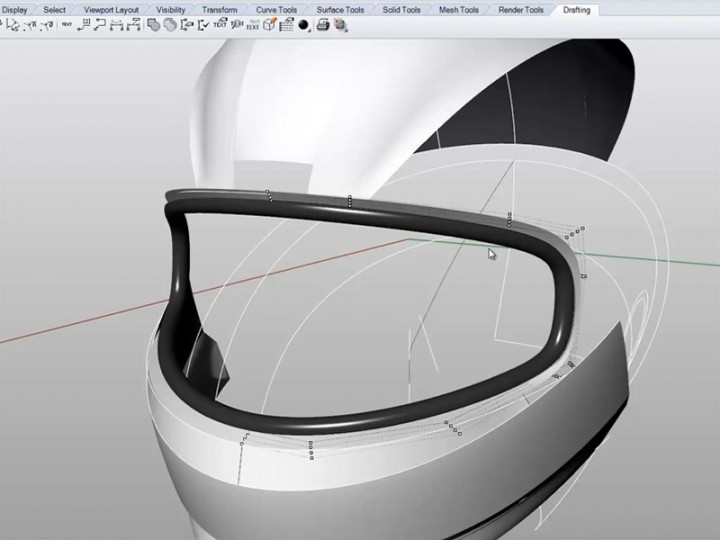This screenshot has width=720, height=540.
Task: Open the Display toolbar tab
Action: pos(14,10)
